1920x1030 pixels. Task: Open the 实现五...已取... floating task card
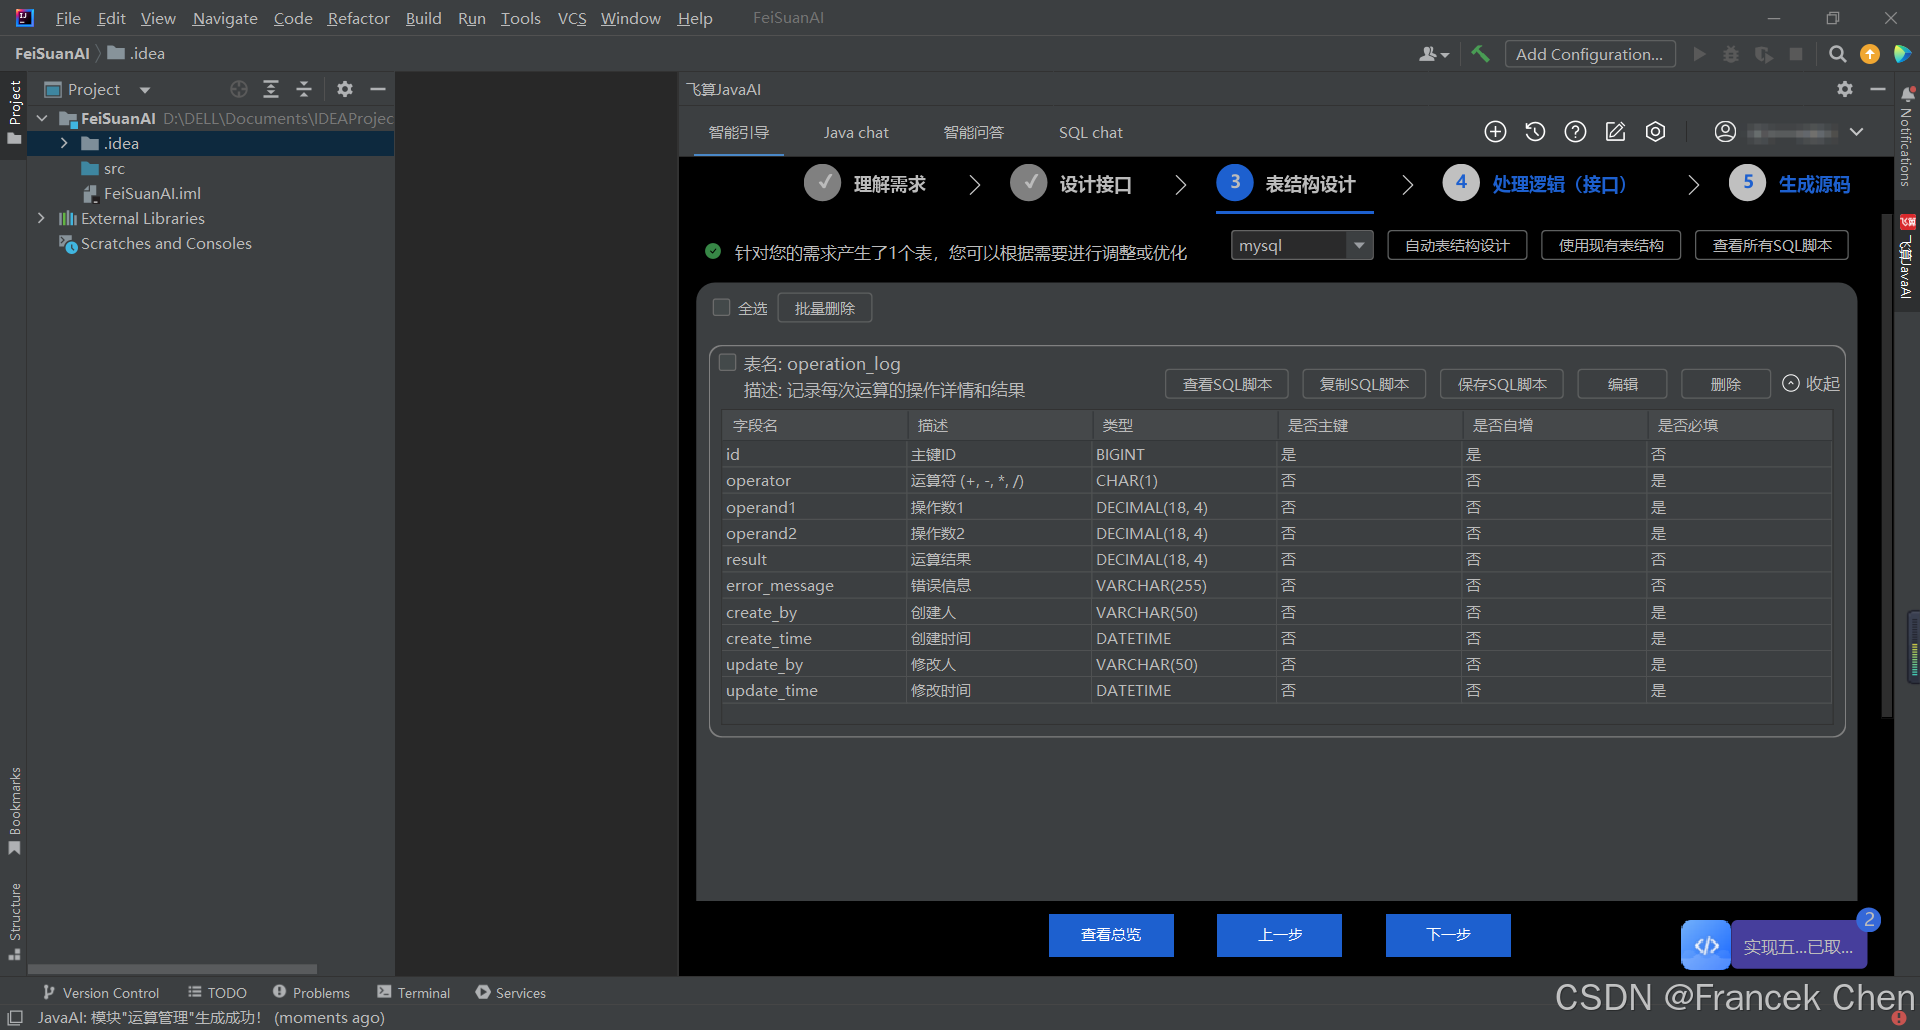click(x=1798, y=946)
